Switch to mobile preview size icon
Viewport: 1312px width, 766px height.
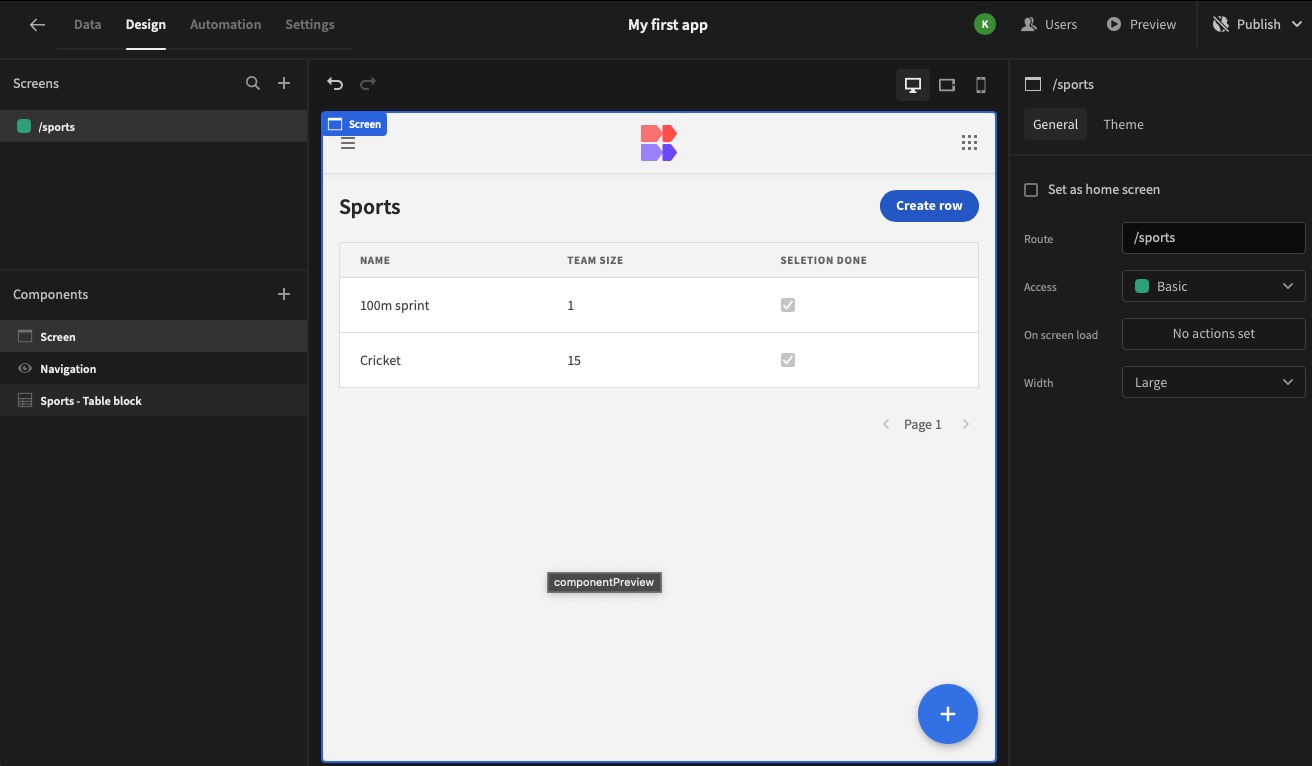click(980, 85)
